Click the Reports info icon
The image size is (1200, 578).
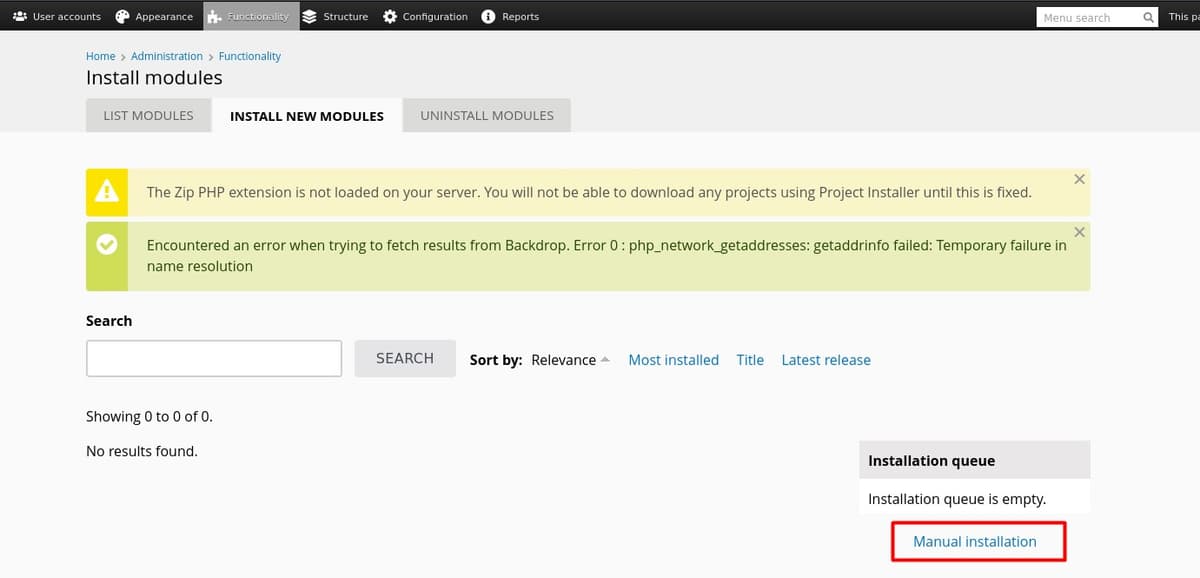(x=488, y=16)
